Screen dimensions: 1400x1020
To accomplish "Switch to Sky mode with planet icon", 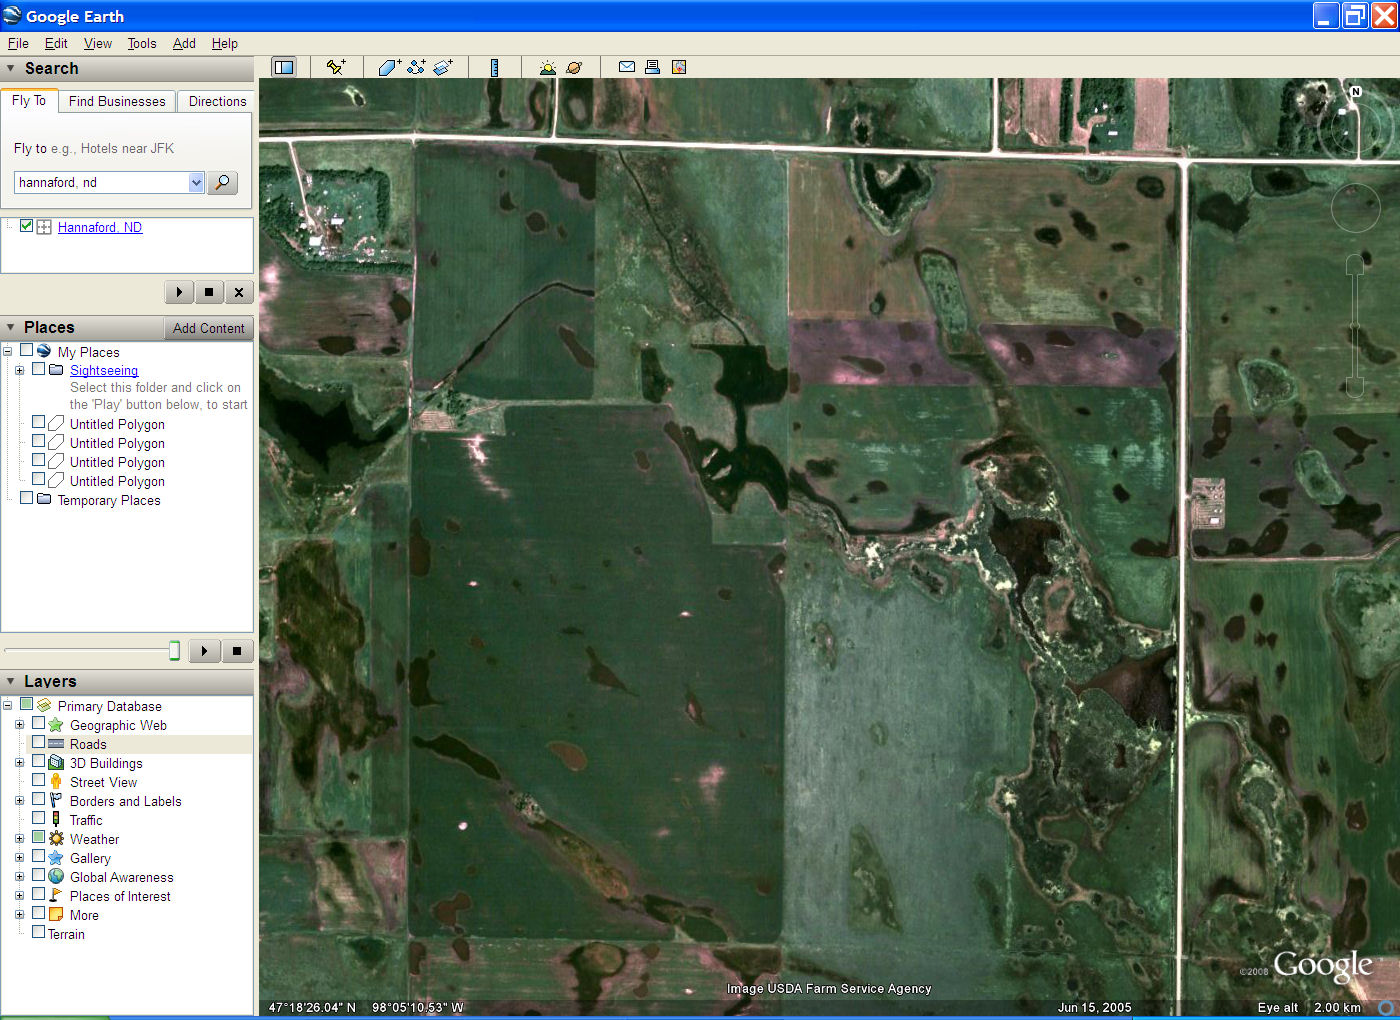I will [x=574, y=67].
